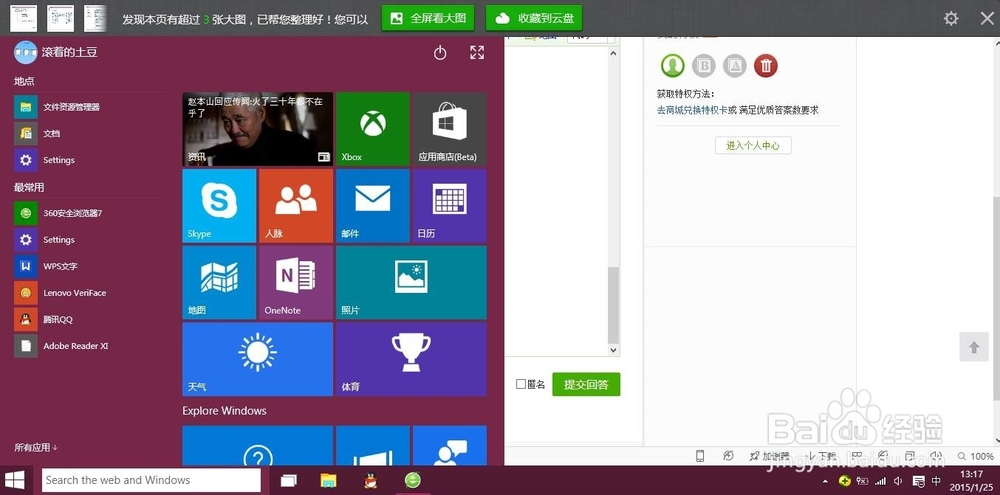This screenshot has width=1000, height=495.
Task: Open the help tile under Explore Windows
Action: pyautogui.click(x=258, y=446)
